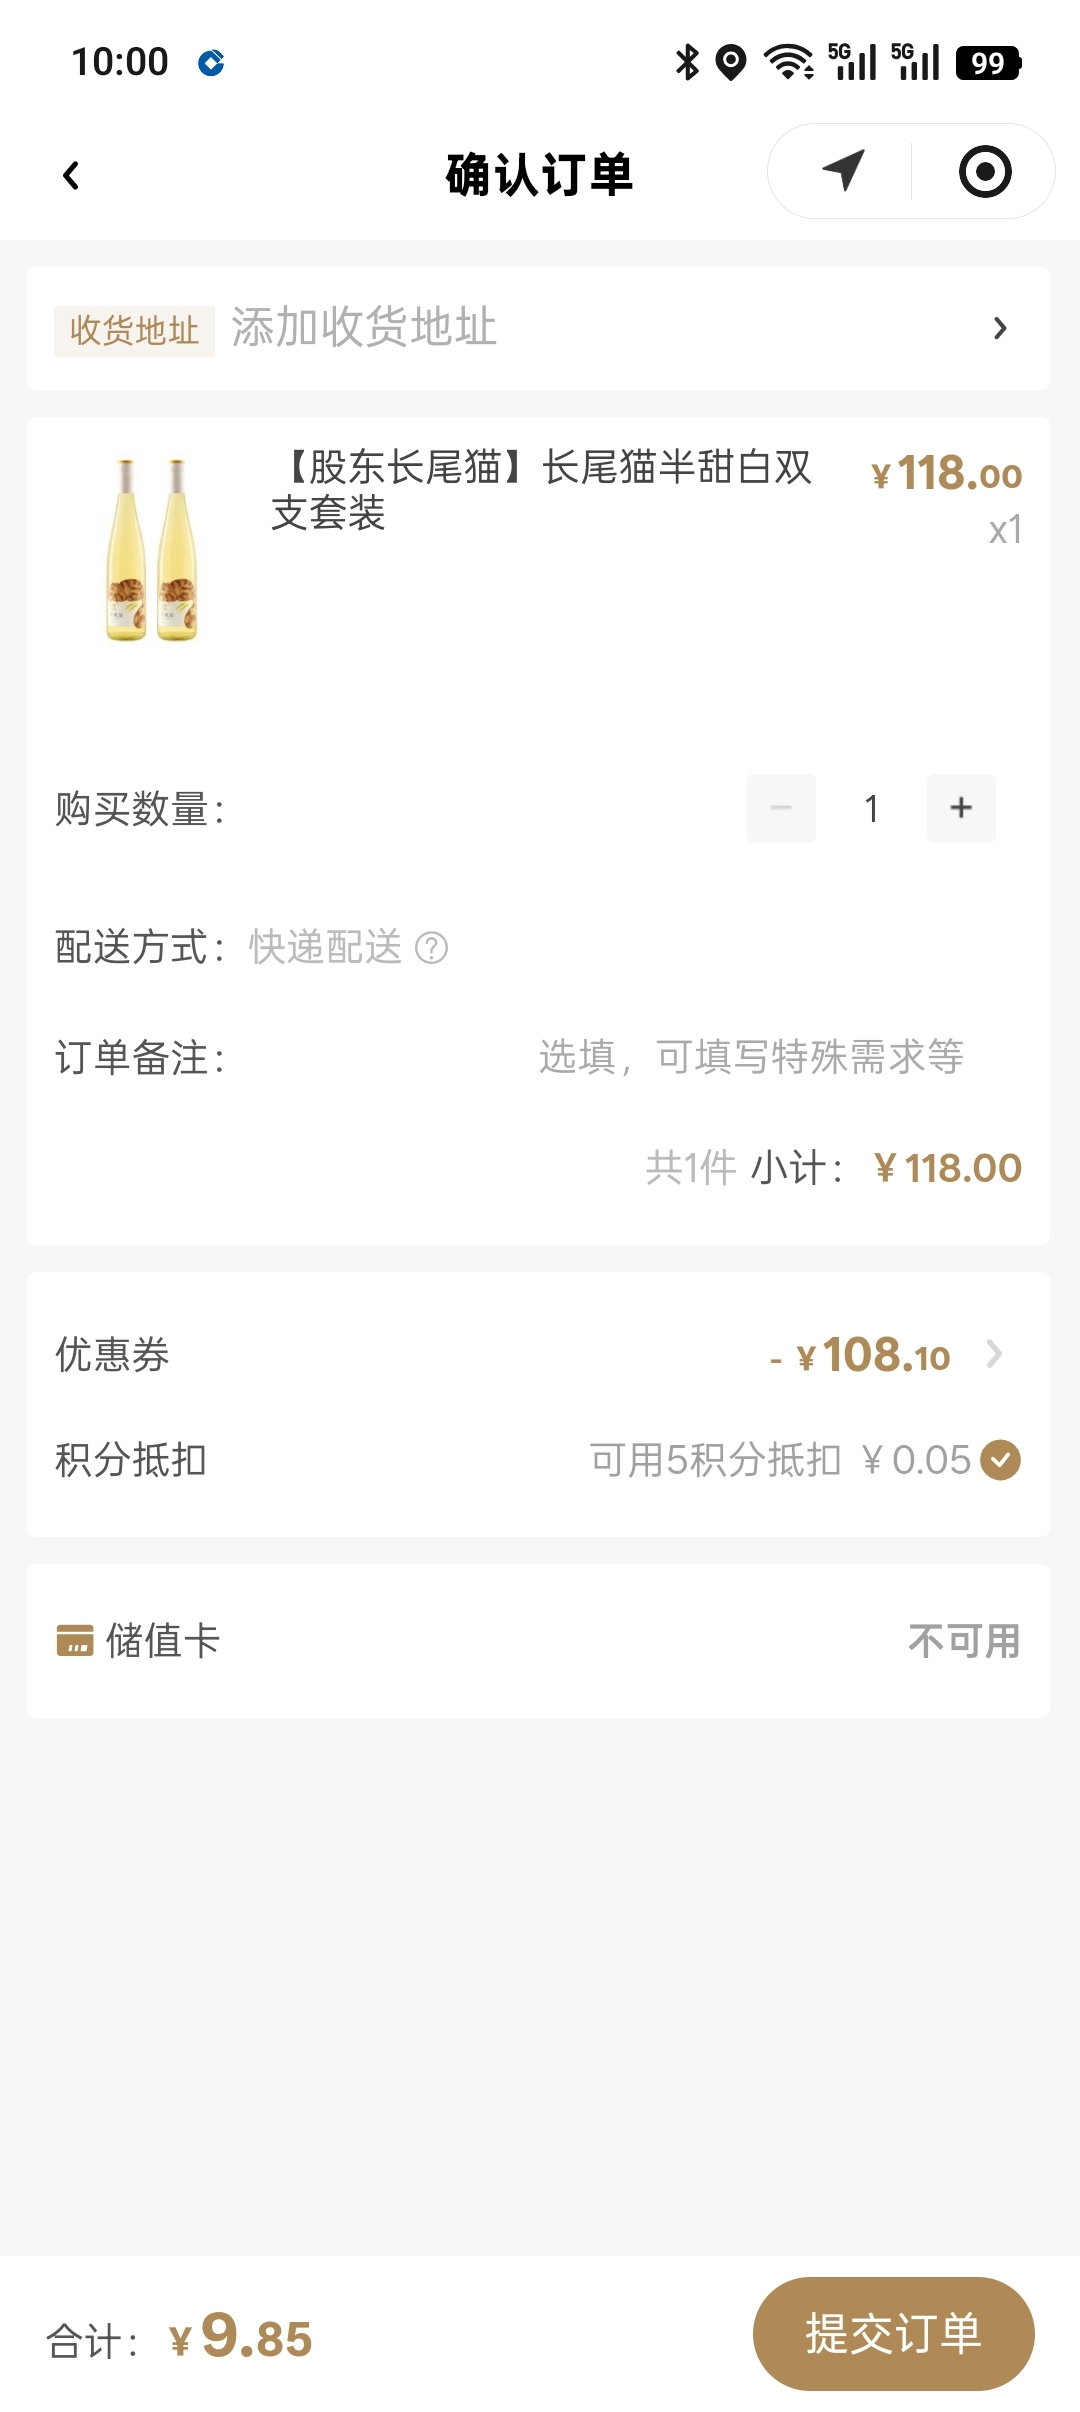
Task: Tap the location arrow icon in capsule
Action: 843,171
